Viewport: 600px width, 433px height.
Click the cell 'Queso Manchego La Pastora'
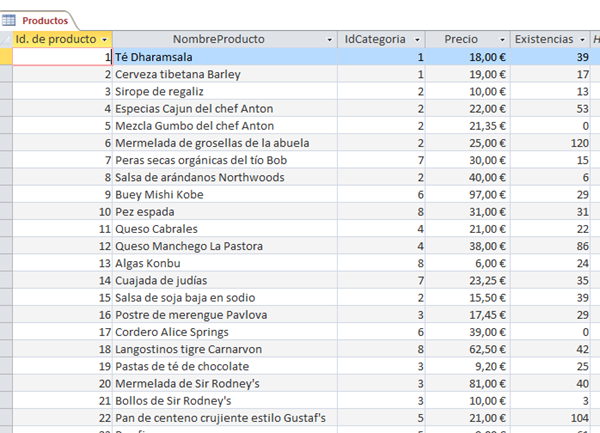click(225, 246)
